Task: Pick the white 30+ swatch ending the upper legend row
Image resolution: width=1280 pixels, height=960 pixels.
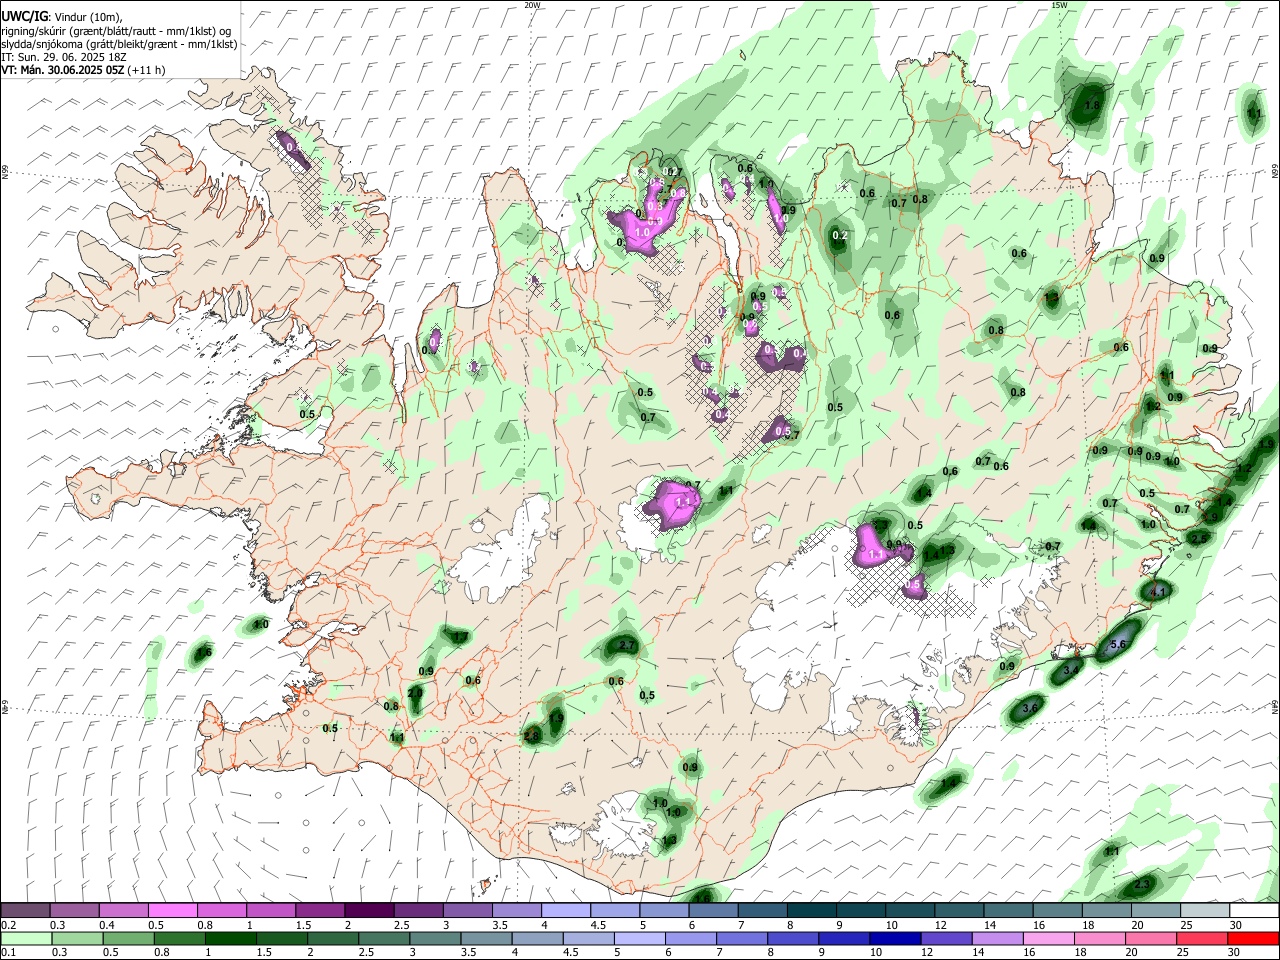Action: [1255, 910]
